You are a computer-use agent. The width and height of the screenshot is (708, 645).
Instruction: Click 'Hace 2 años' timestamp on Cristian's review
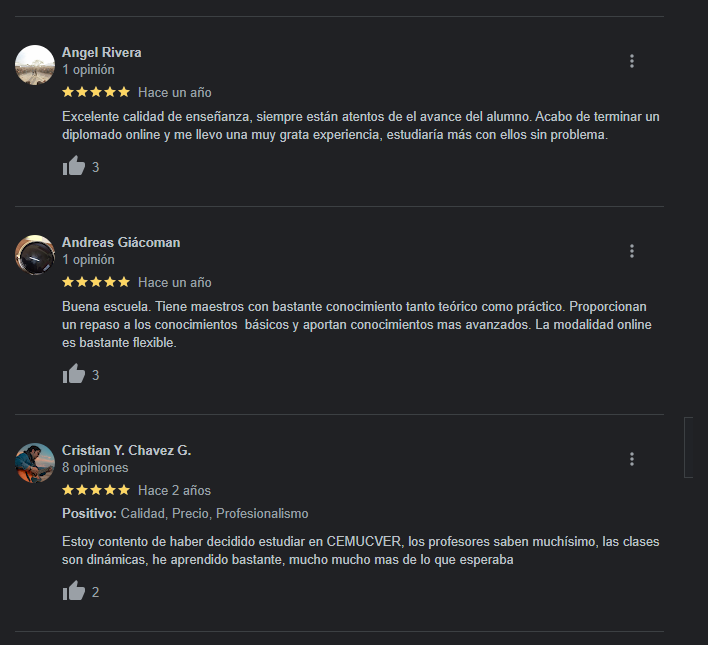click(x=174, y=491)
